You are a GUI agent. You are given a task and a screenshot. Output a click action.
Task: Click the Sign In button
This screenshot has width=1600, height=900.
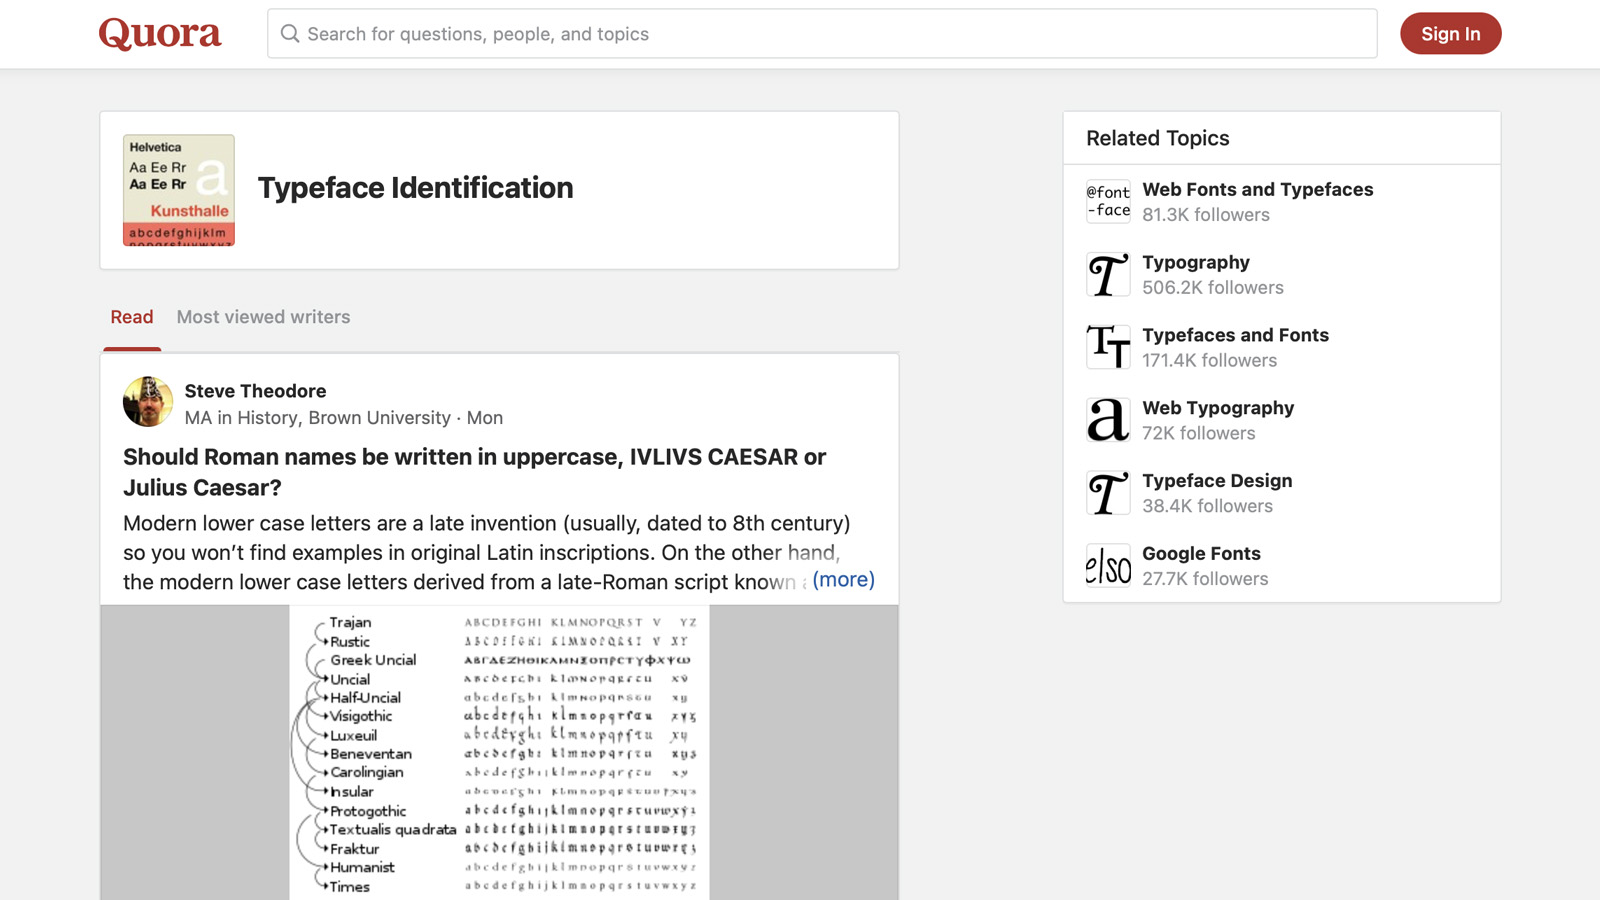click(x=1450, y=34)
